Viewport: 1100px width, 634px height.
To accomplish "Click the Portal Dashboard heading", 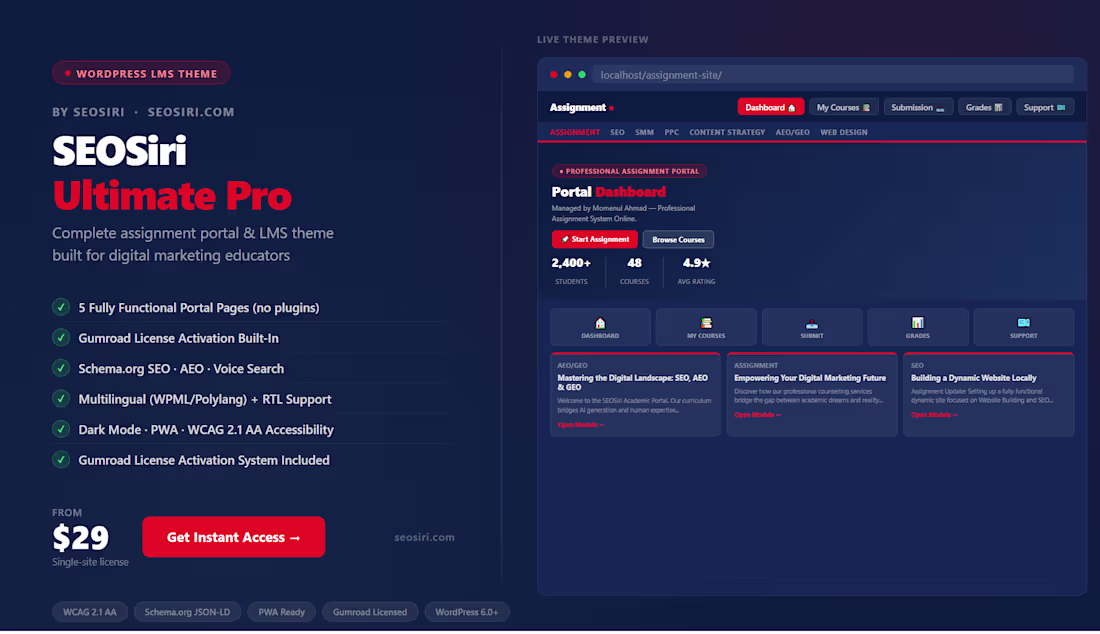I will click(609, 192).
